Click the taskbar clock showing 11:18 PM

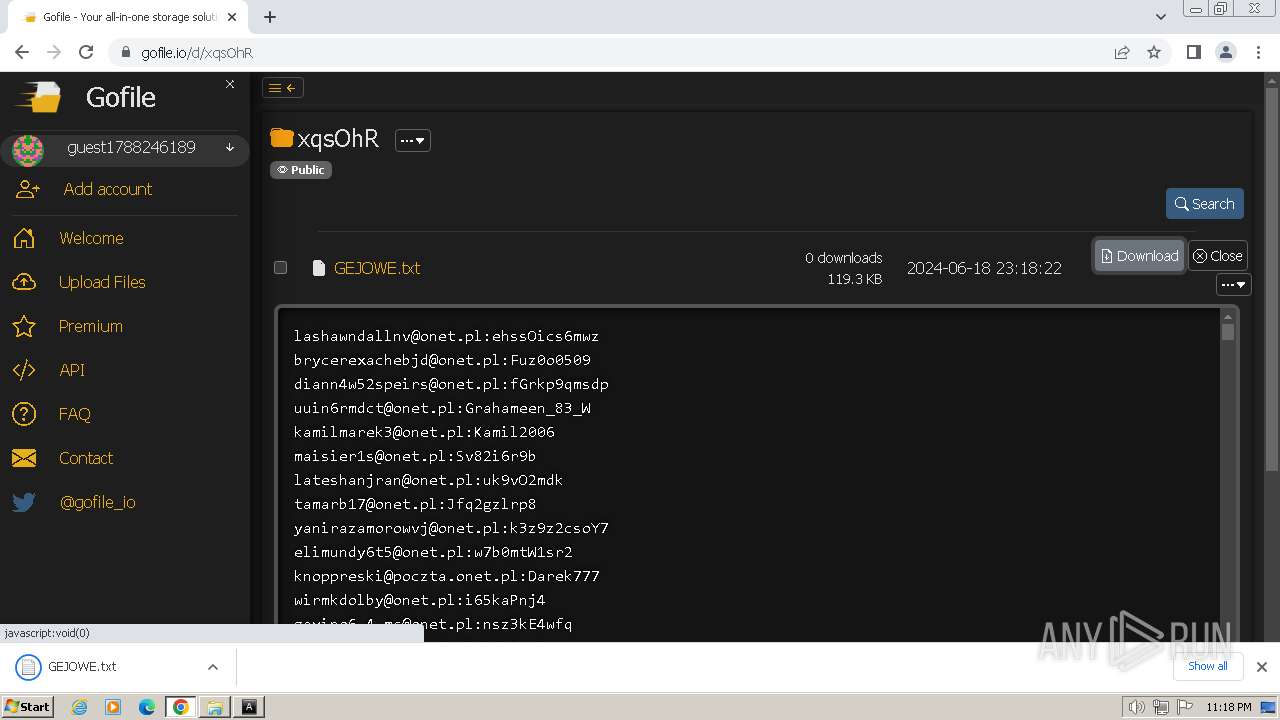click(1229, 707)
